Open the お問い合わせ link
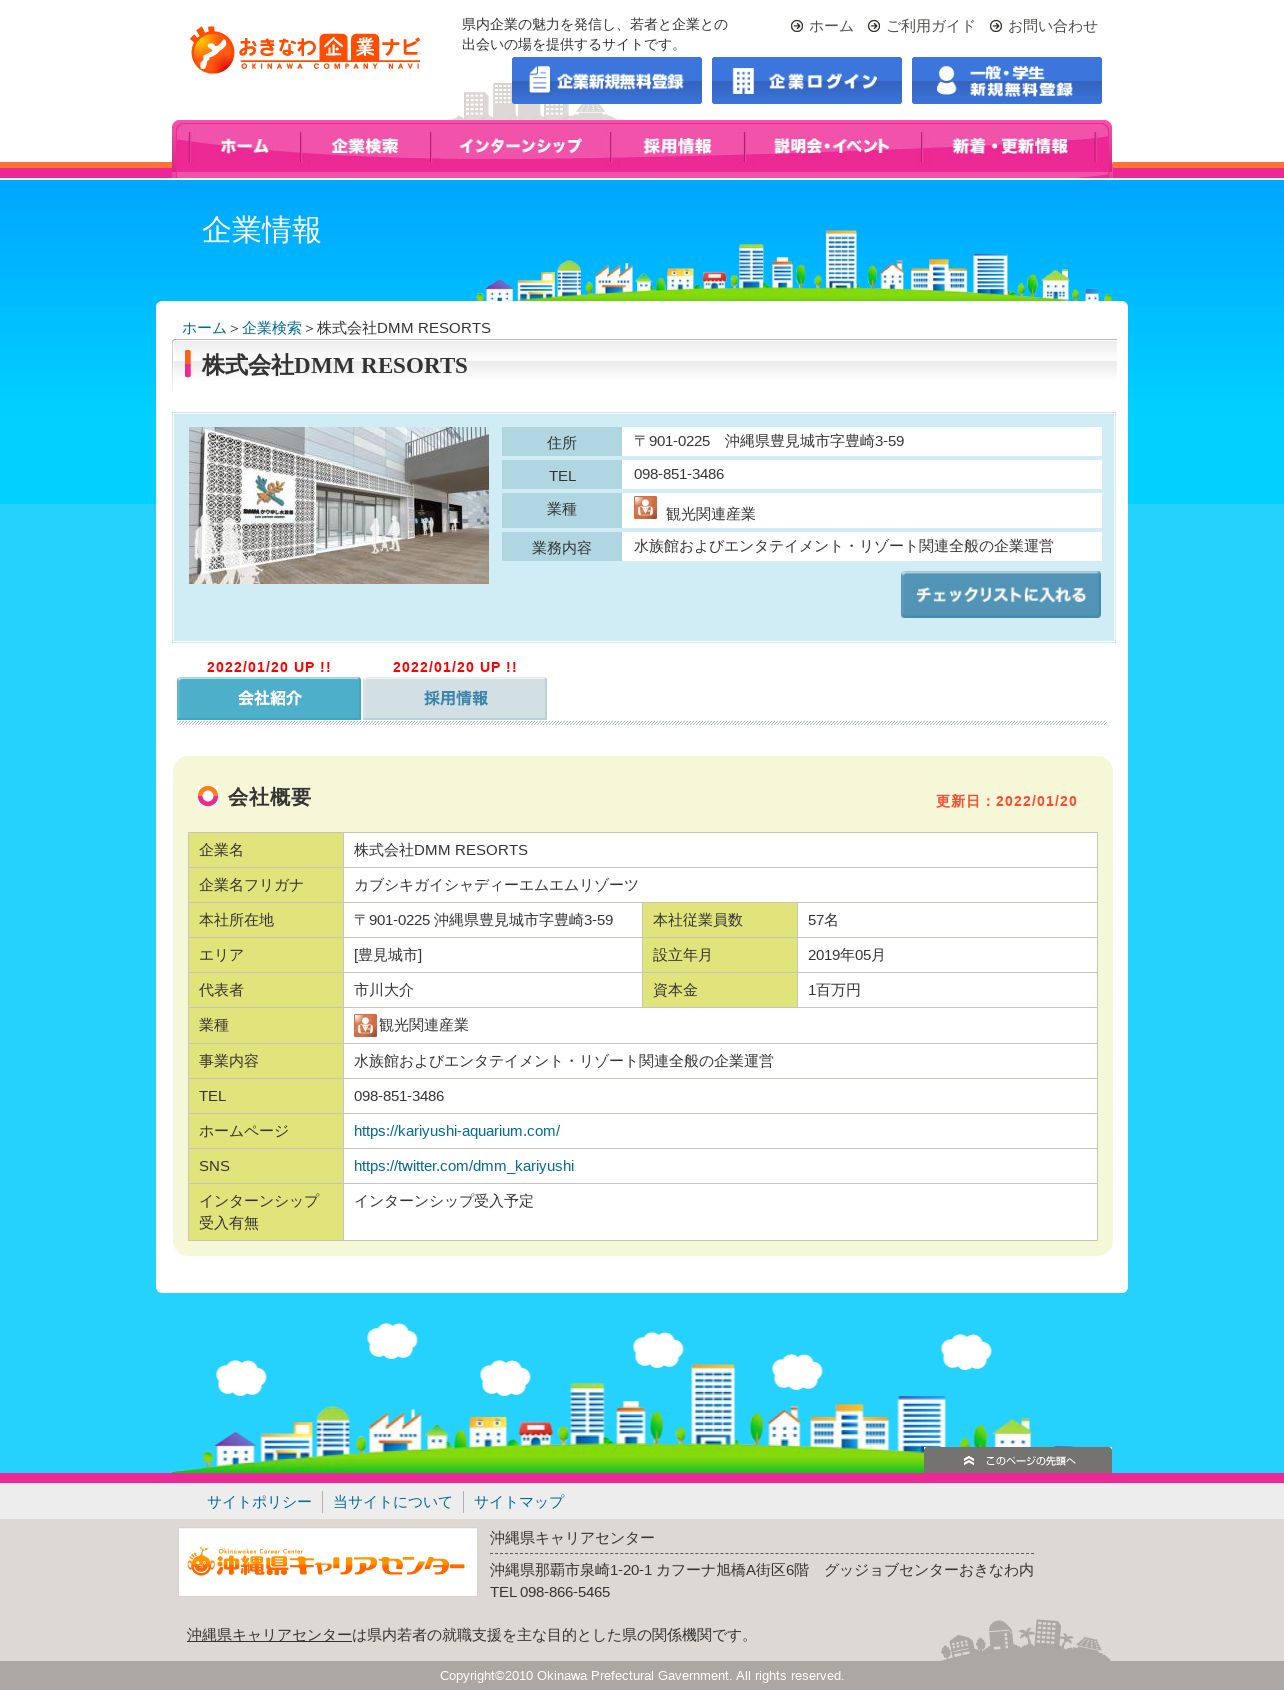 pyautogui.click(x=1052, y=26)
